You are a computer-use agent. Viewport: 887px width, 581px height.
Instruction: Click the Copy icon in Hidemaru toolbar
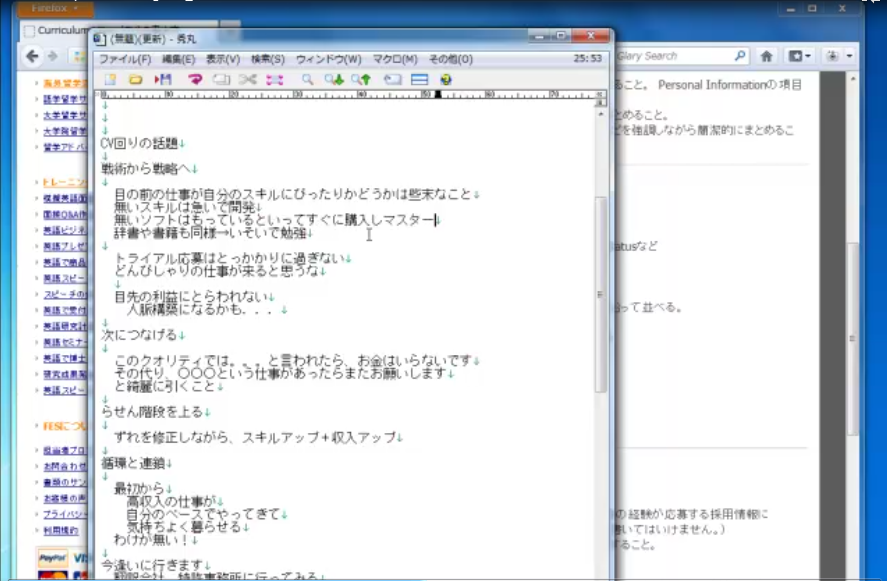point(221,80)
